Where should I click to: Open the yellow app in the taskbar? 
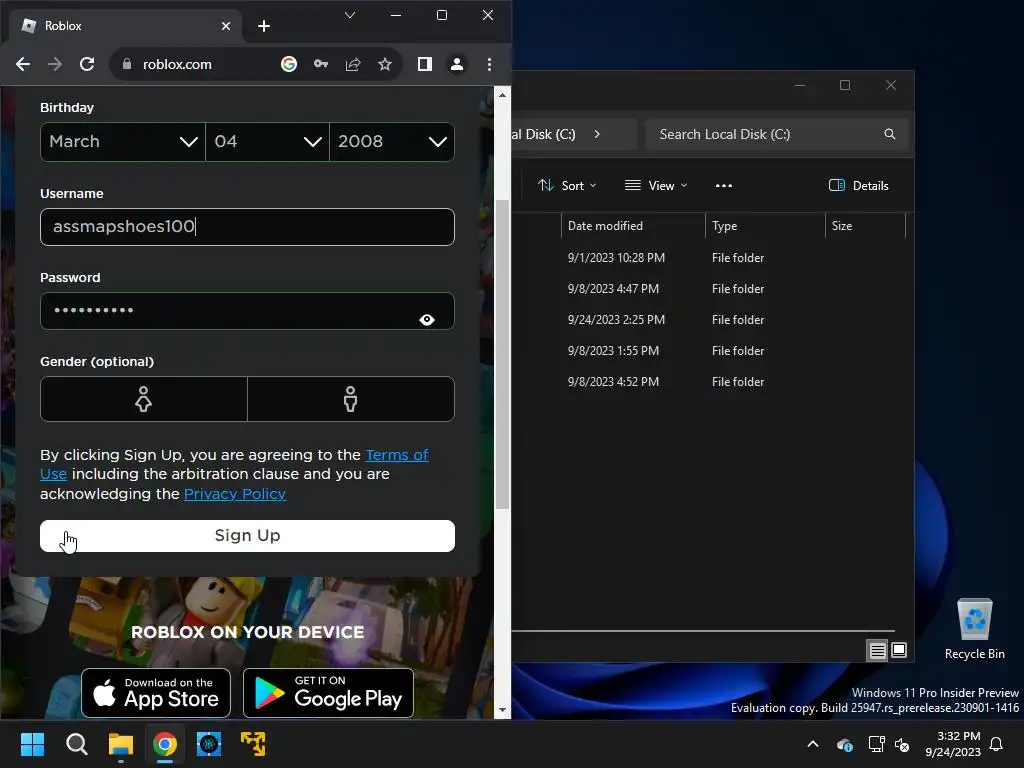(253, 744)
